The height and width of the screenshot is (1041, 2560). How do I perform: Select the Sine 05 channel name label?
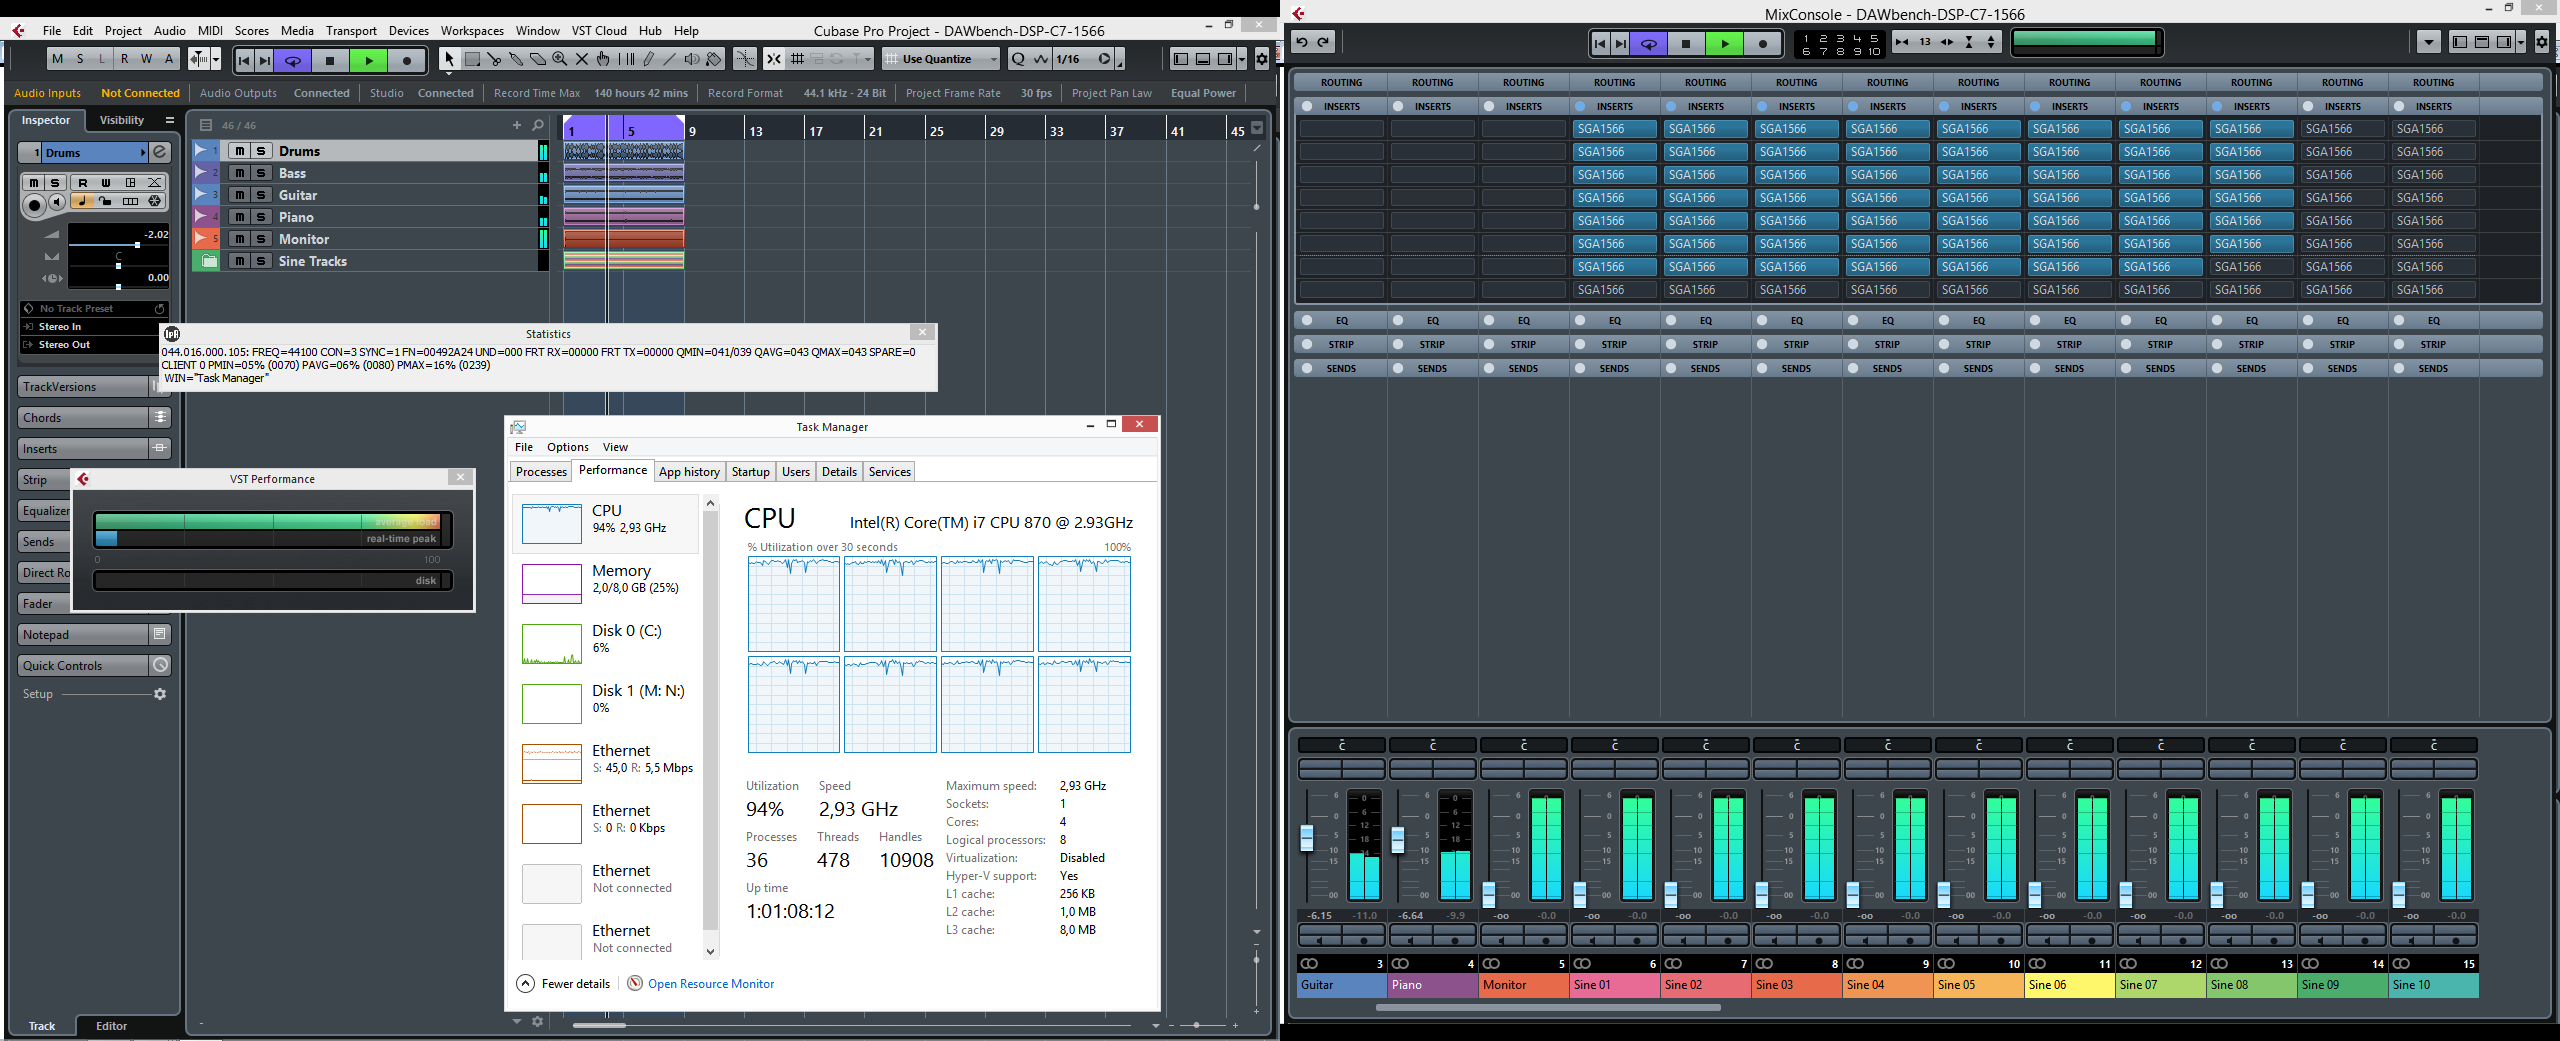point(1978,985)
